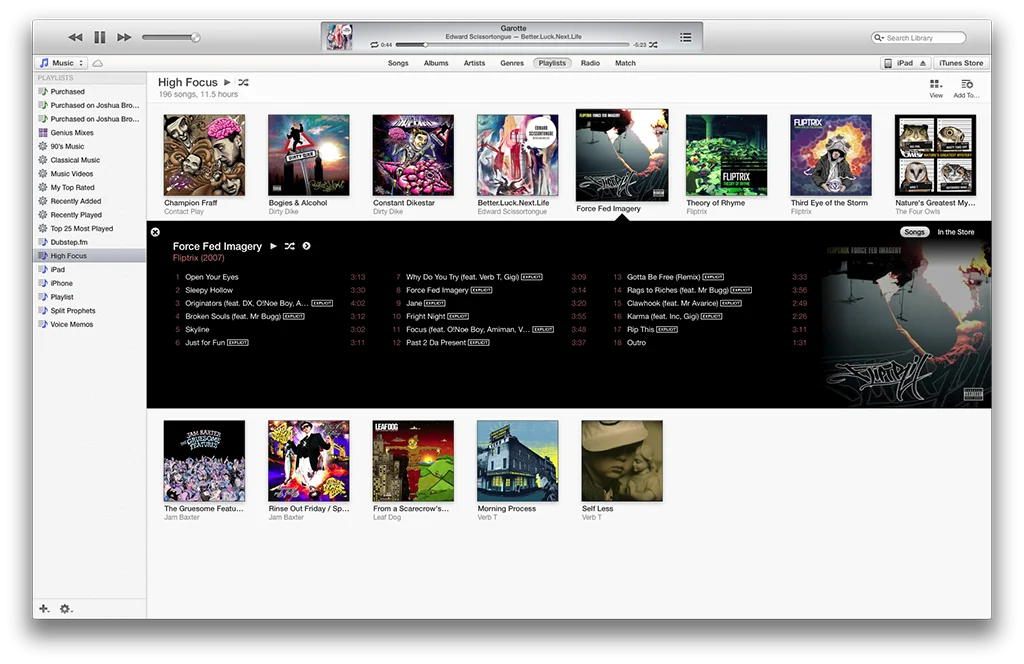Select the track Fright Night
The height and width of the screenshot is (664, 1024).
click(490, 316)
